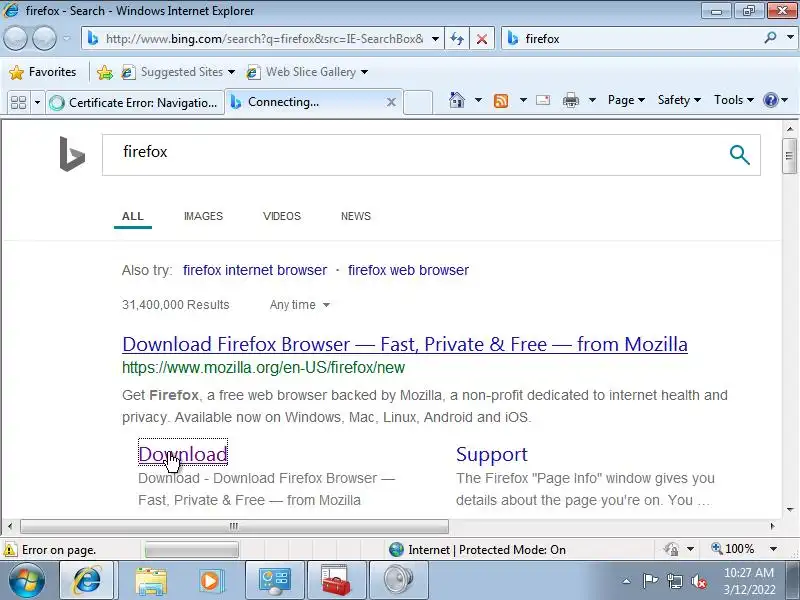Image resolution: width=800 pixels, height=600 pixels.
Task: Open the Safety menu
Action: [x=679, y=100]
